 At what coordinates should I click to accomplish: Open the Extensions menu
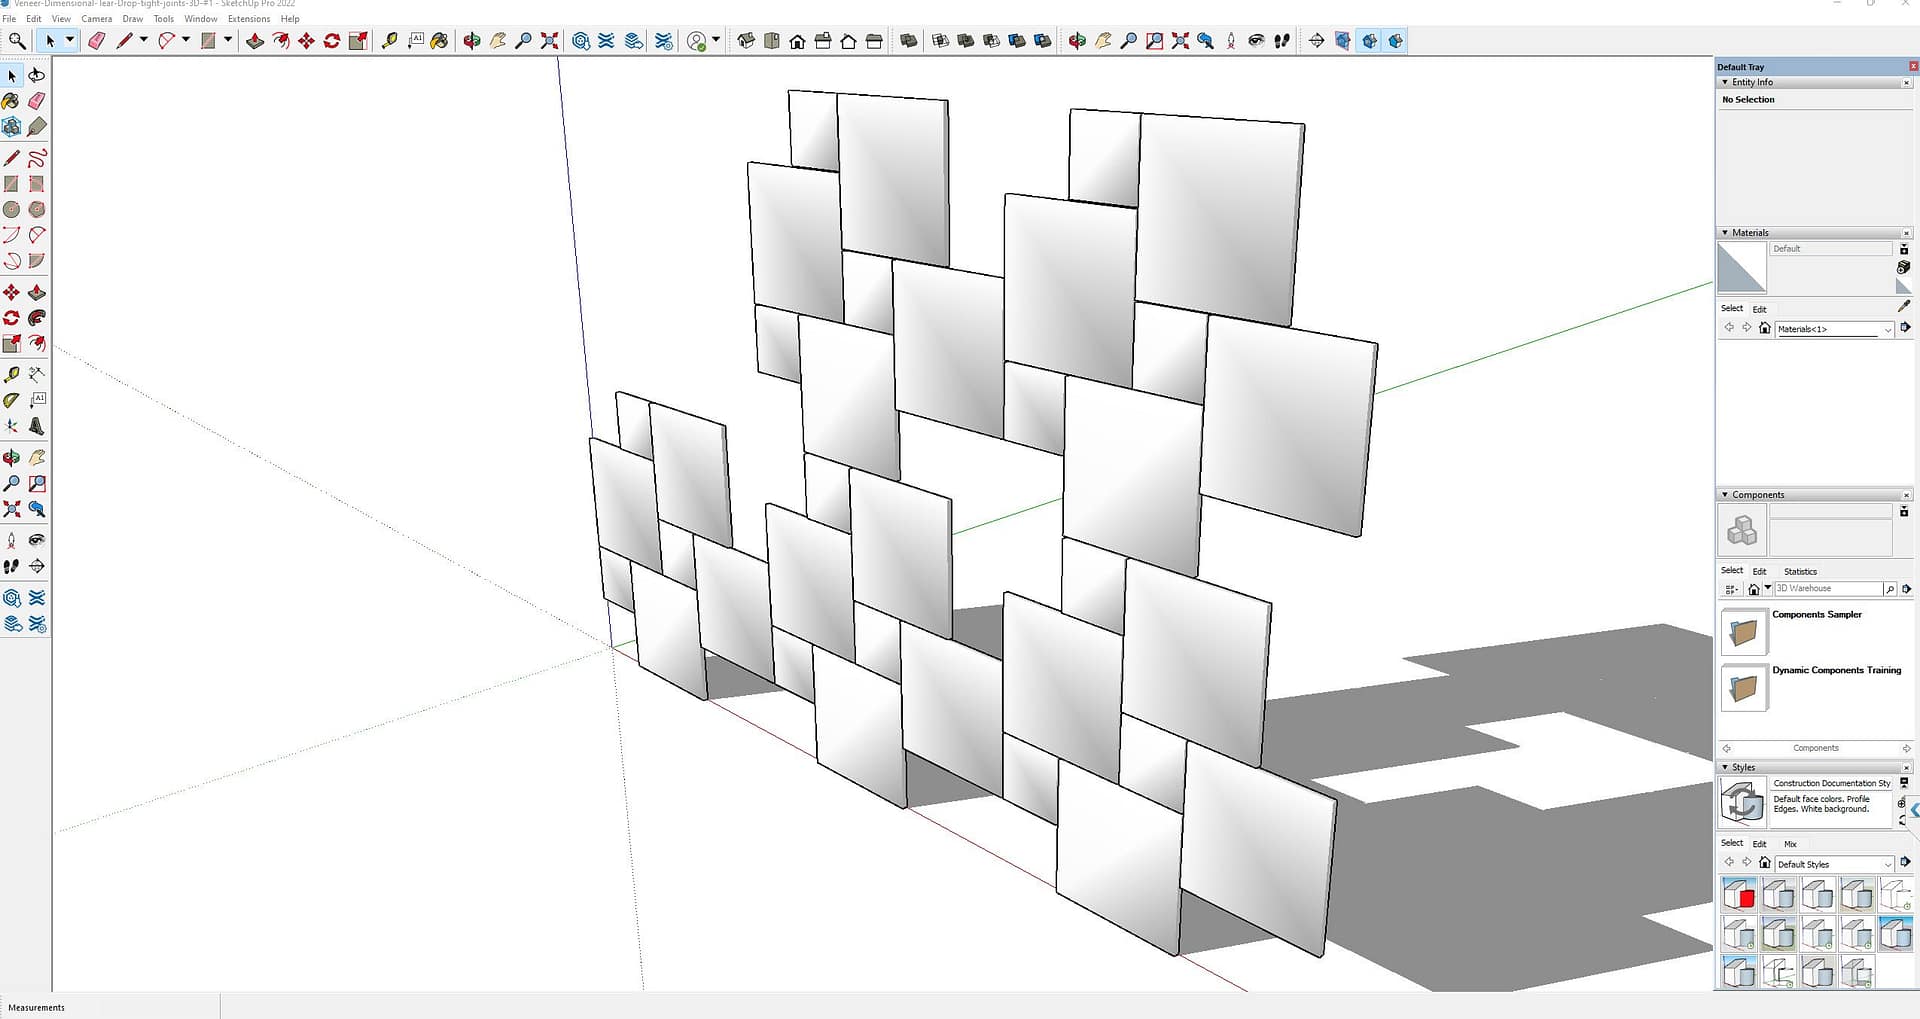[x=249, y=19]
